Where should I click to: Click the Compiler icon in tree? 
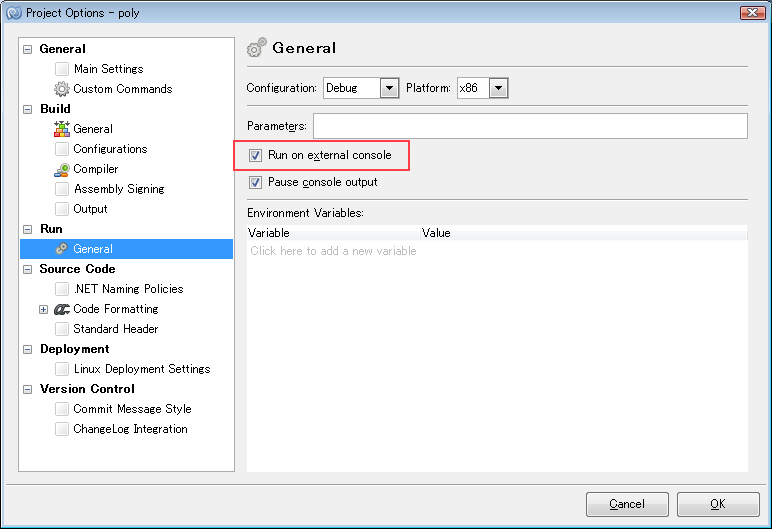(62, 169)
